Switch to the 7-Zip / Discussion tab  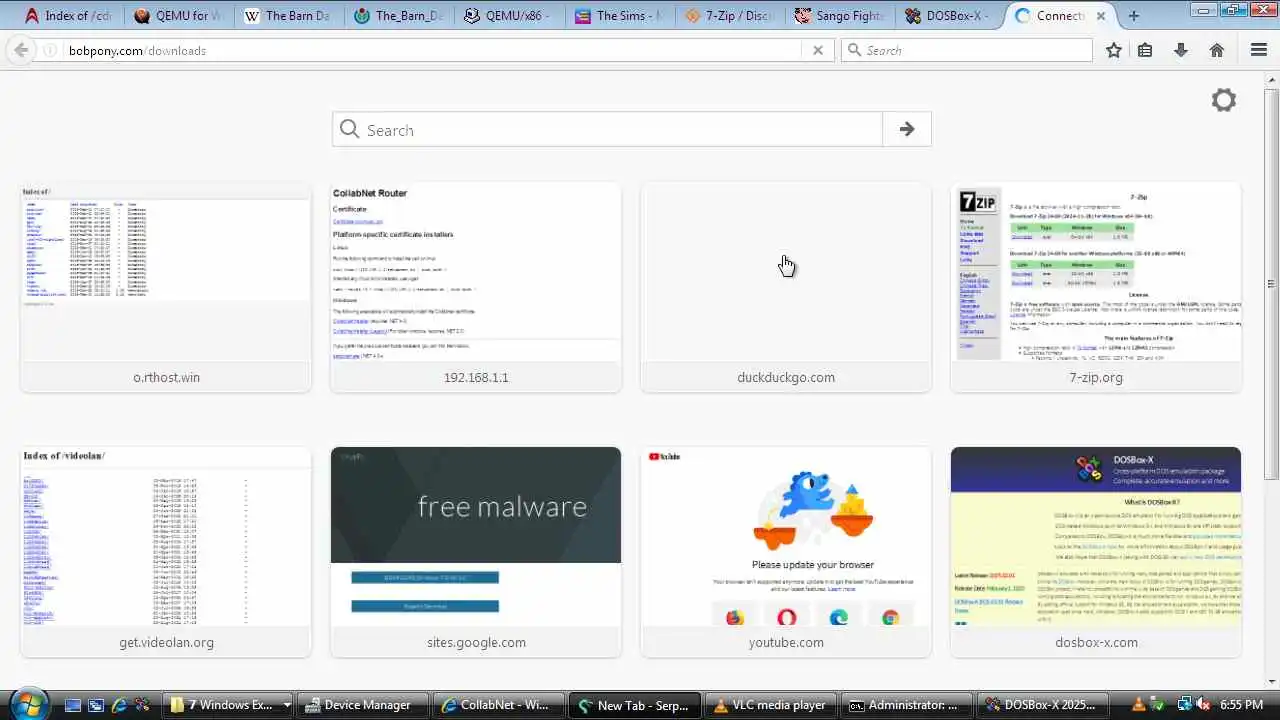(x=729, y=16)
